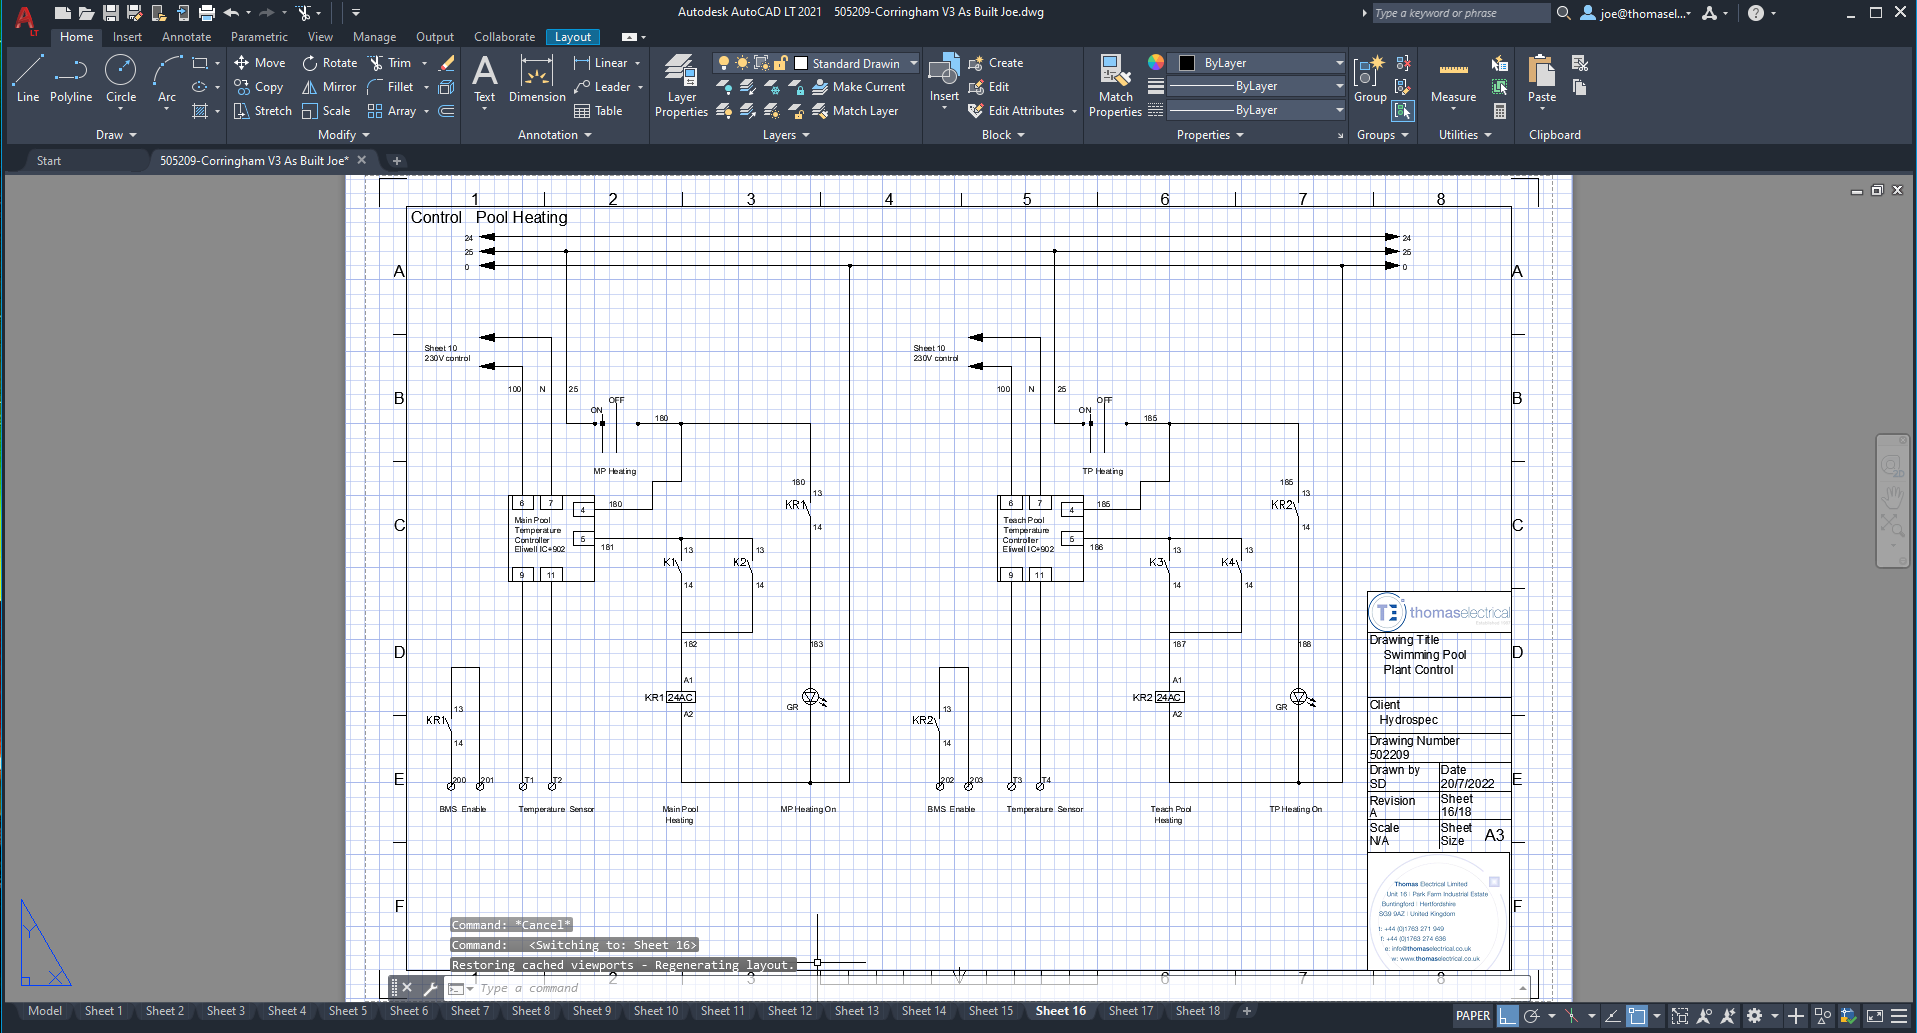Click the Make Current layer button

[858, 87]
